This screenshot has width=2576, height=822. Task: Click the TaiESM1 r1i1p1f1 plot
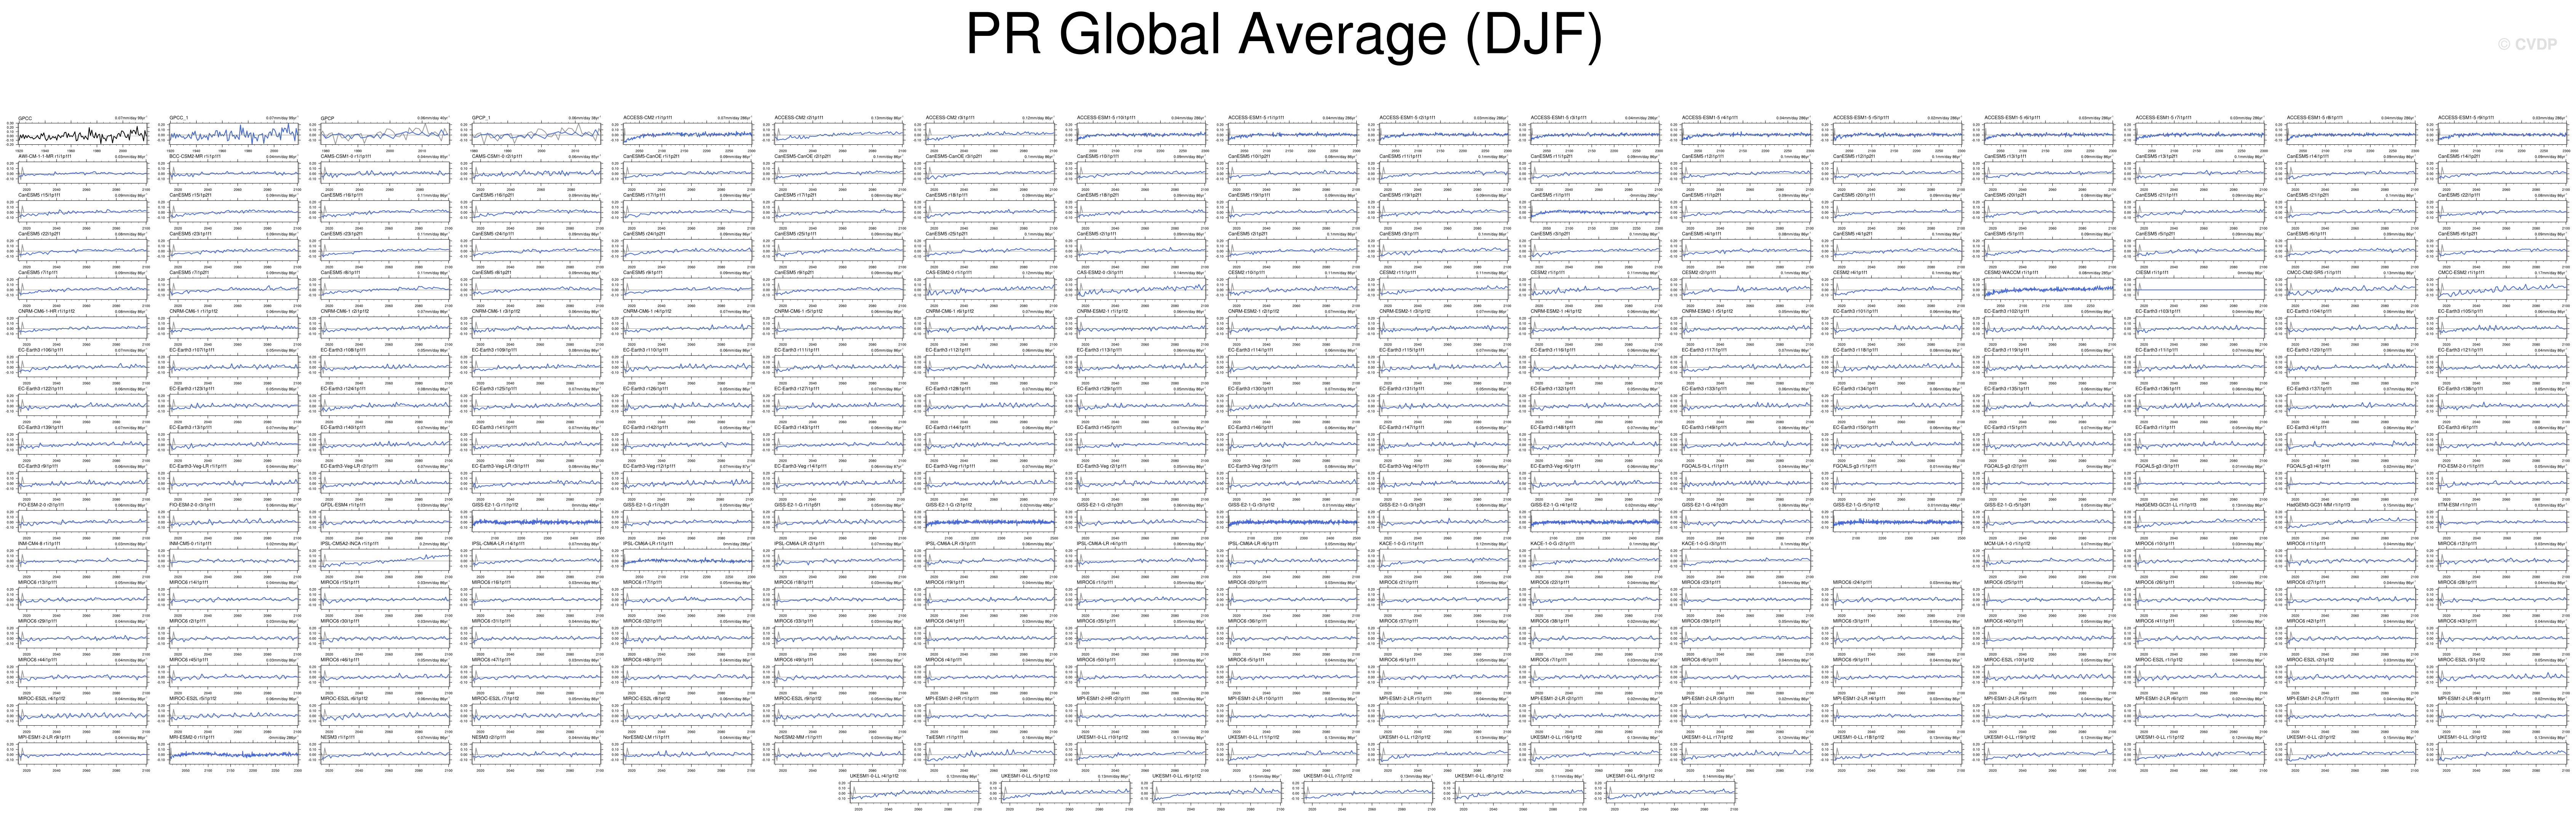pos(990,754)
